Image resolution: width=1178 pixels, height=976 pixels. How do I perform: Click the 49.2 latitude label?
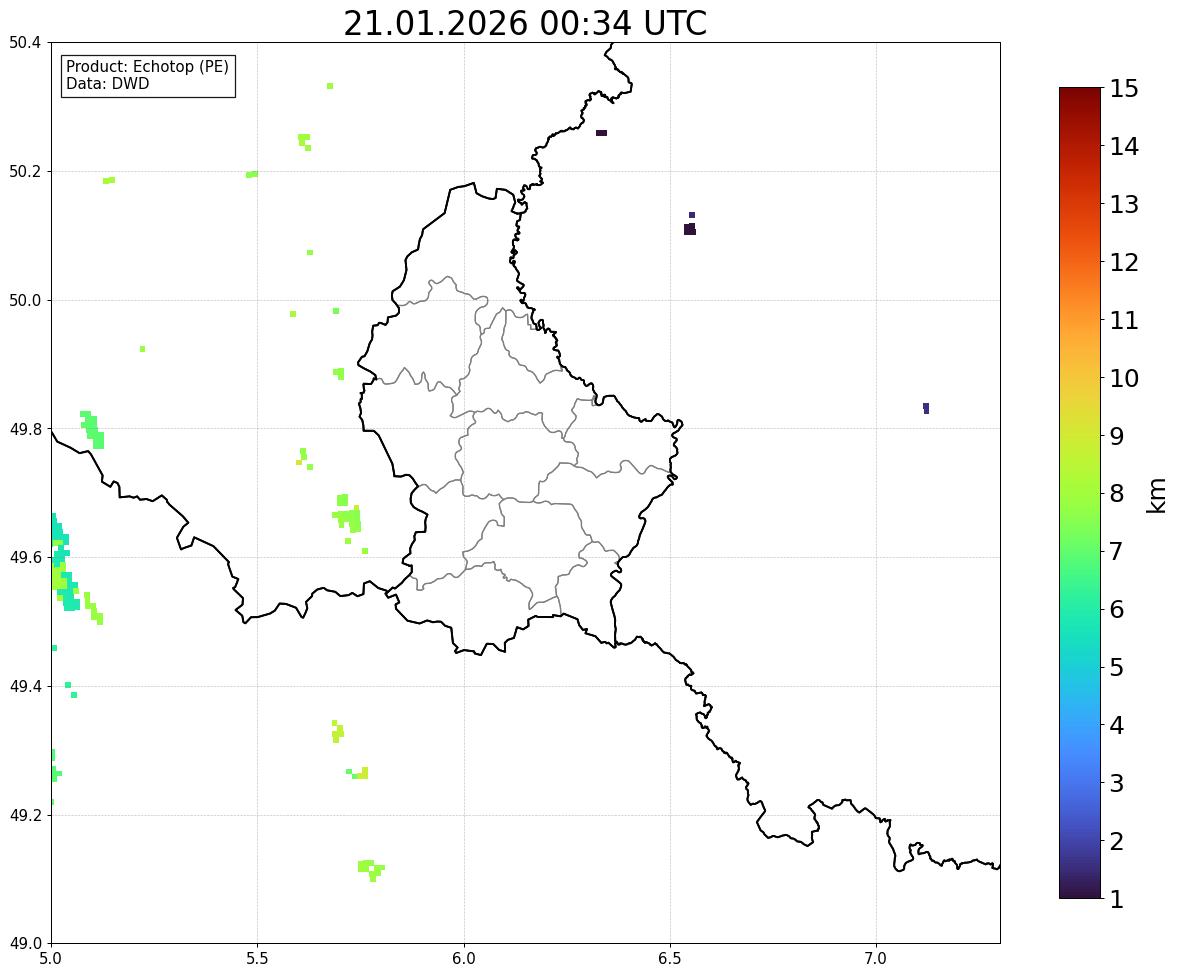pyautogui.click(x=25, y=815)
